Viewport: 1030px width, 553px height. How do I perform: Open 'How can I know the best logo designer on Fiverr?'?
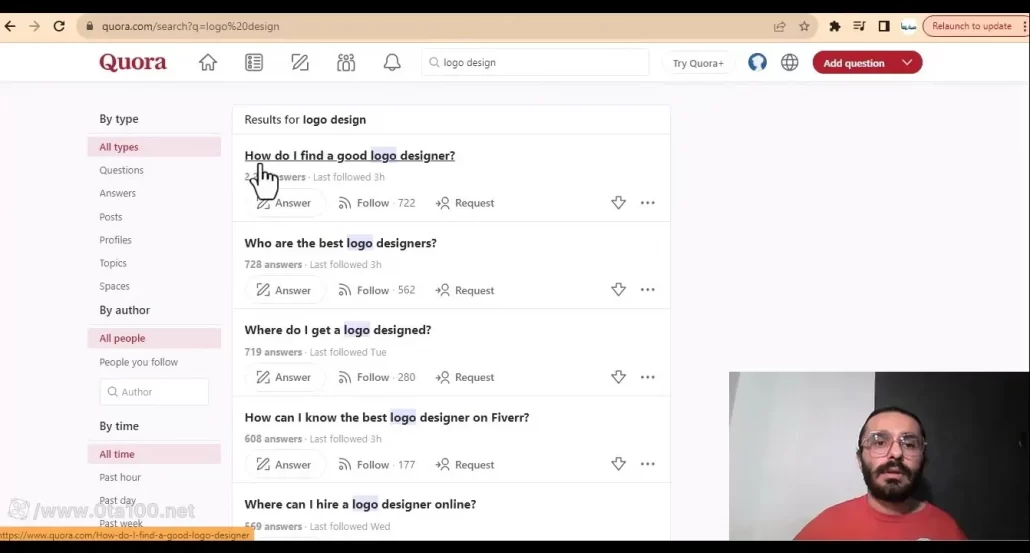386,417
